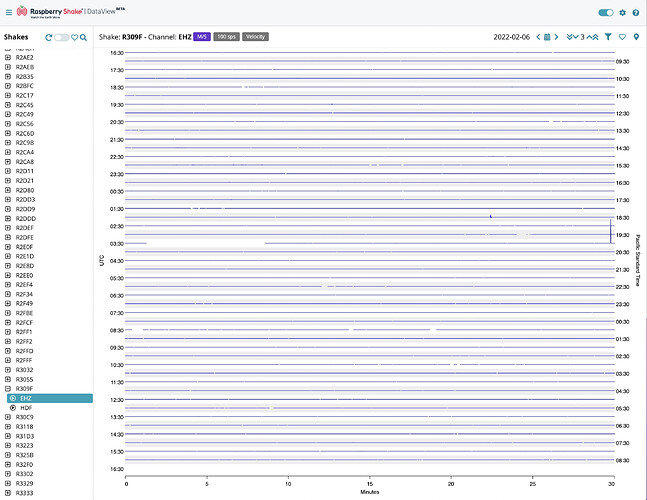This screenshot has width=647, height=500.
Task: Collapse the R309F tree node
Action: pyautogui.click(x=7, y=389)
